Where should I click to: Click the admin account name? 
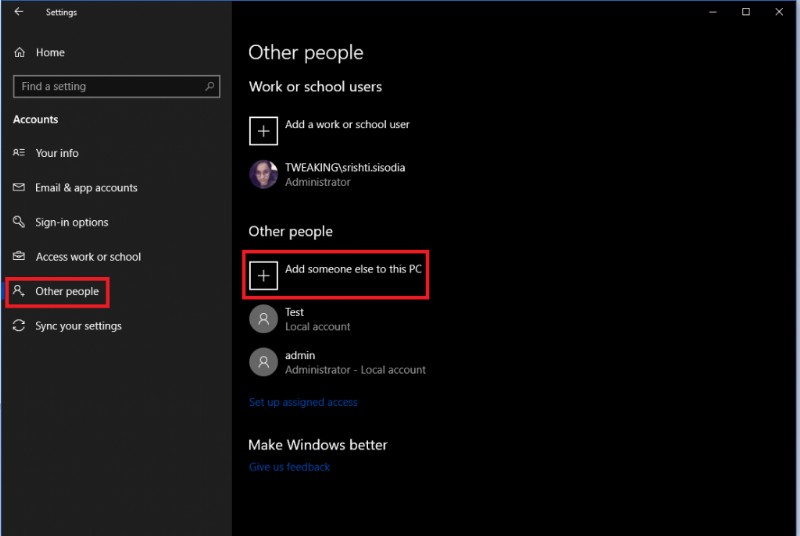coord(300,355)
